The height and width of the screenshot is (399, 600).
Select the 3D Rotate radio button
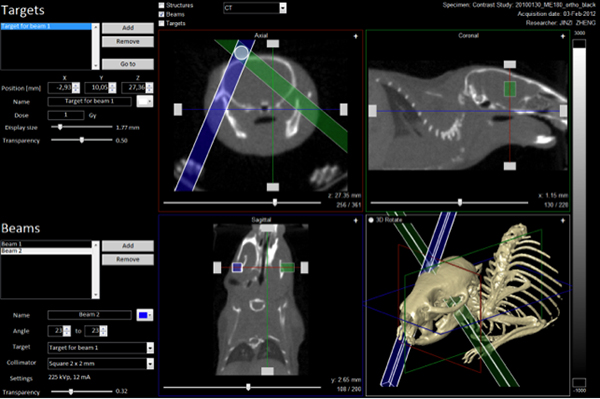coord(371,220)
